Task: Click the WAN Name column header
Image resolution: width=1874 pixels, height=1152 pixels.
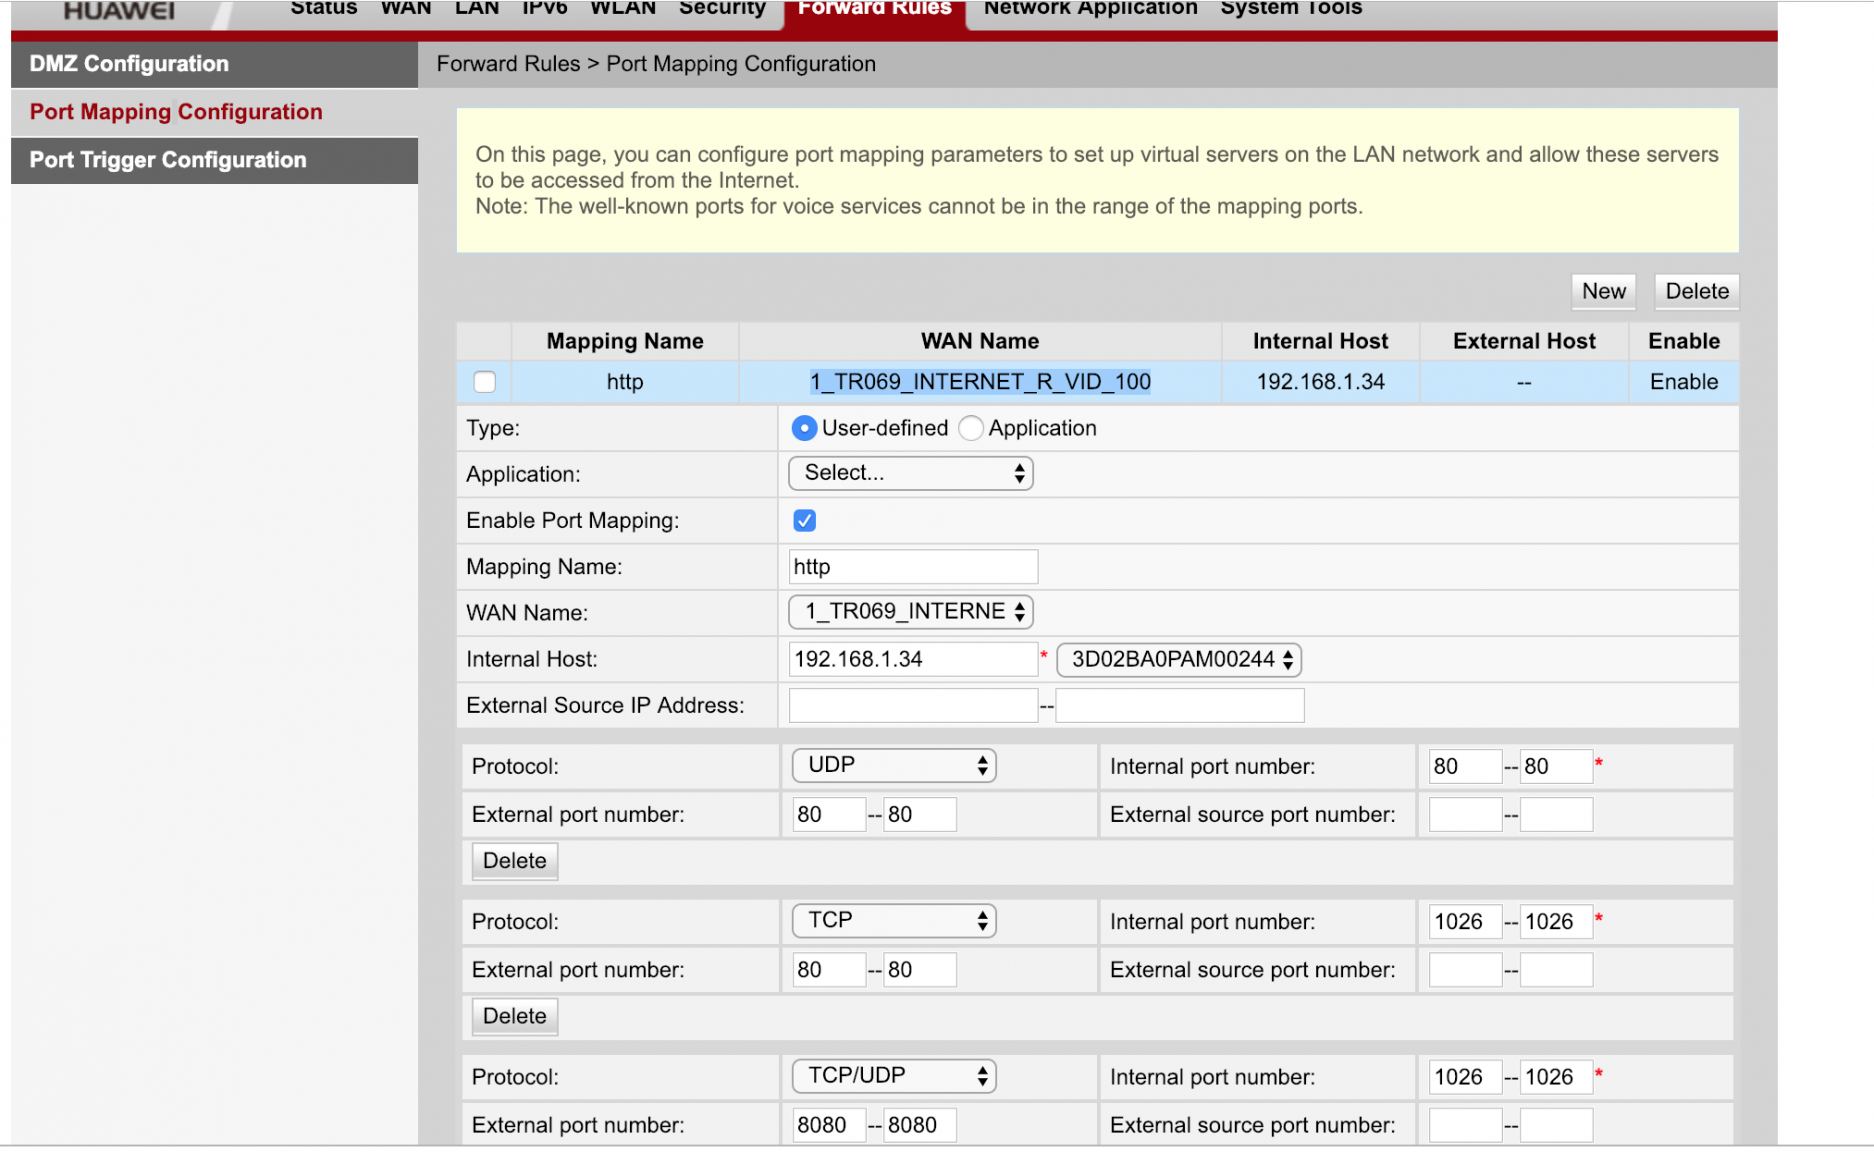Action: click(980, 341)
